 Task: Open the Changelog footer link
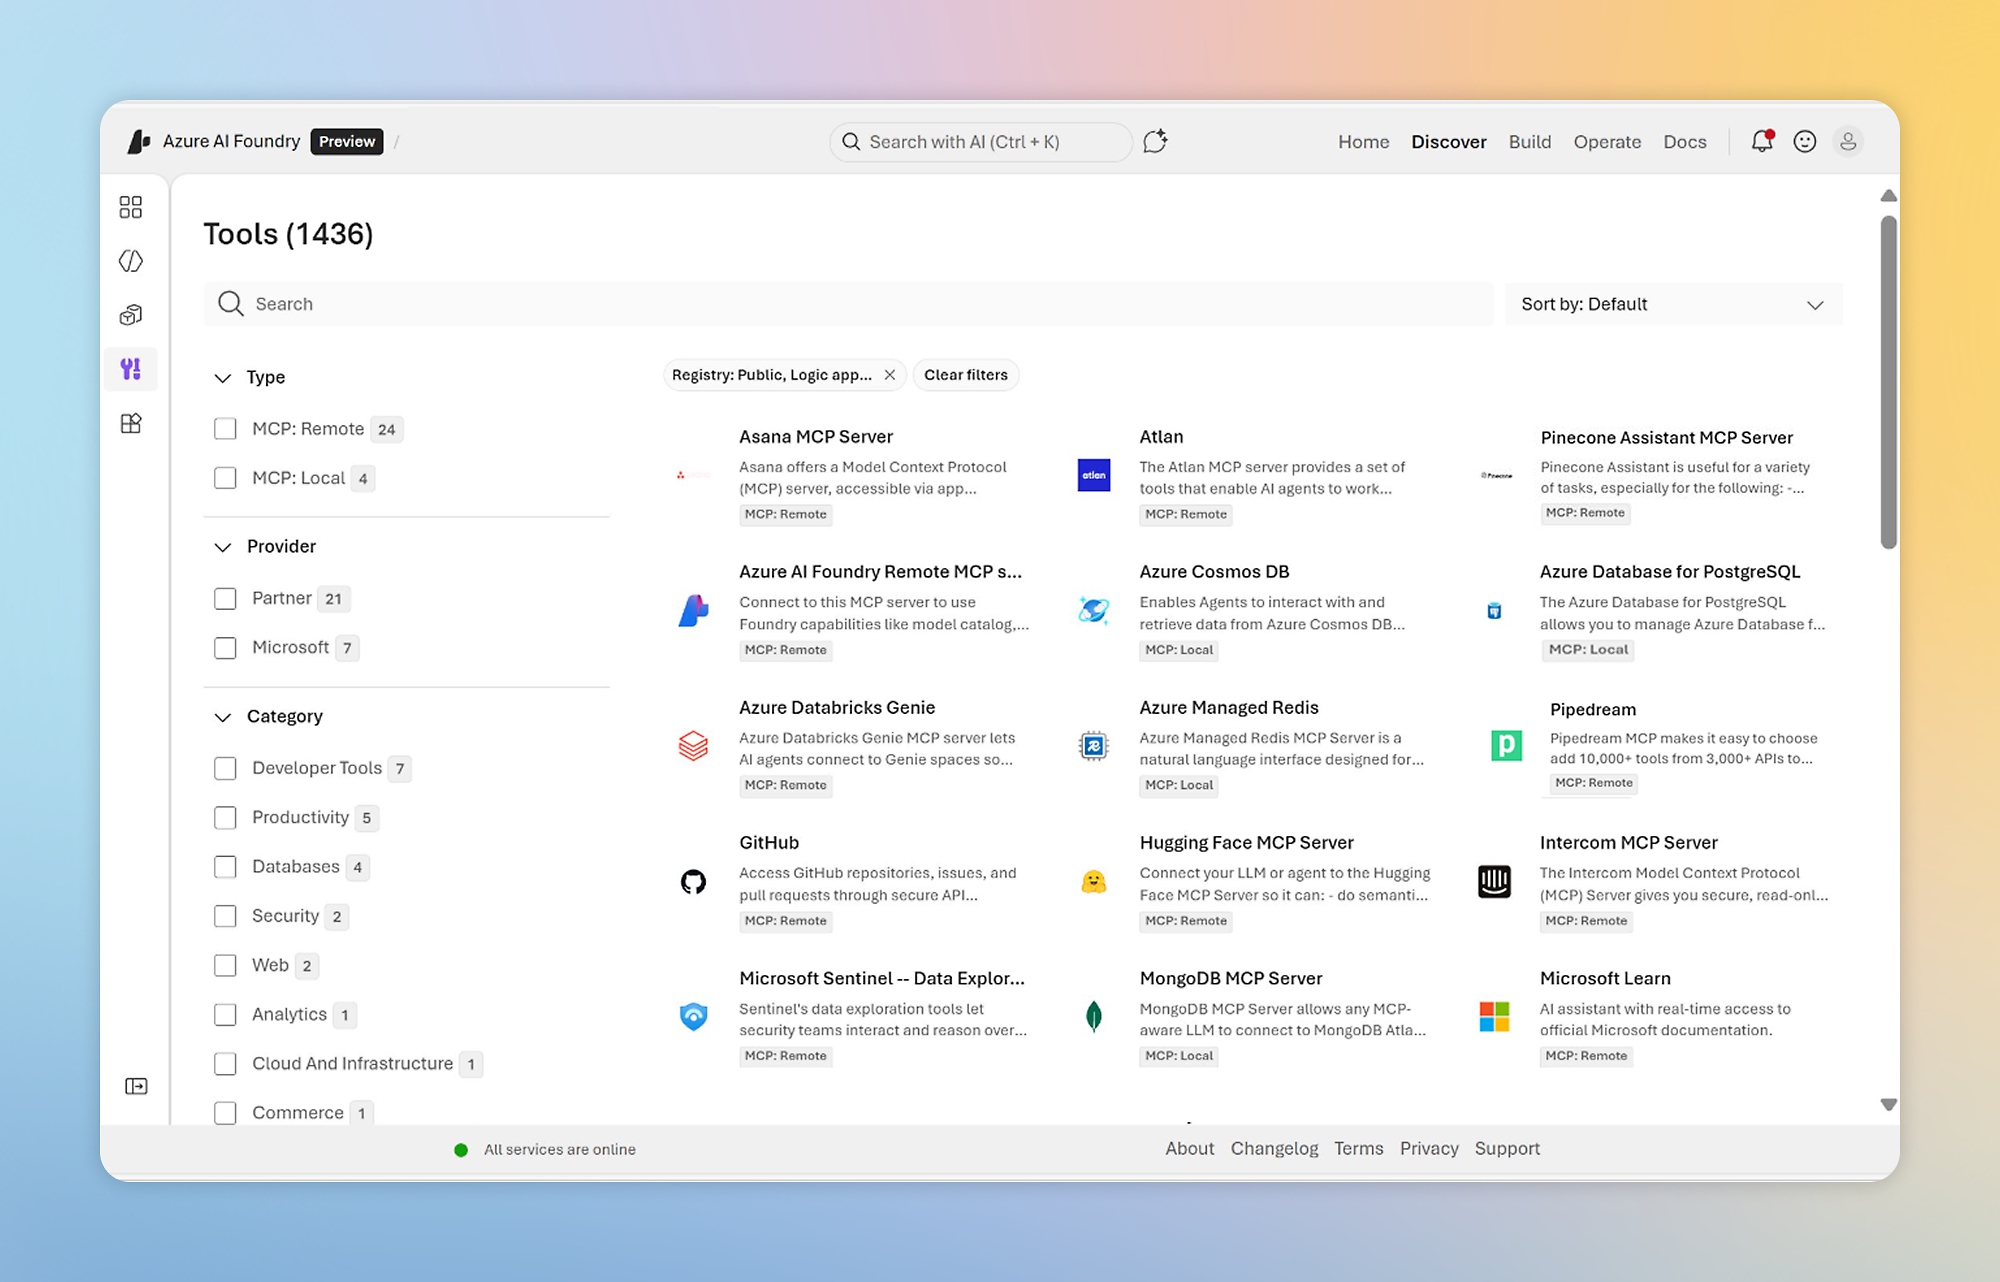click(1273, 1148)
